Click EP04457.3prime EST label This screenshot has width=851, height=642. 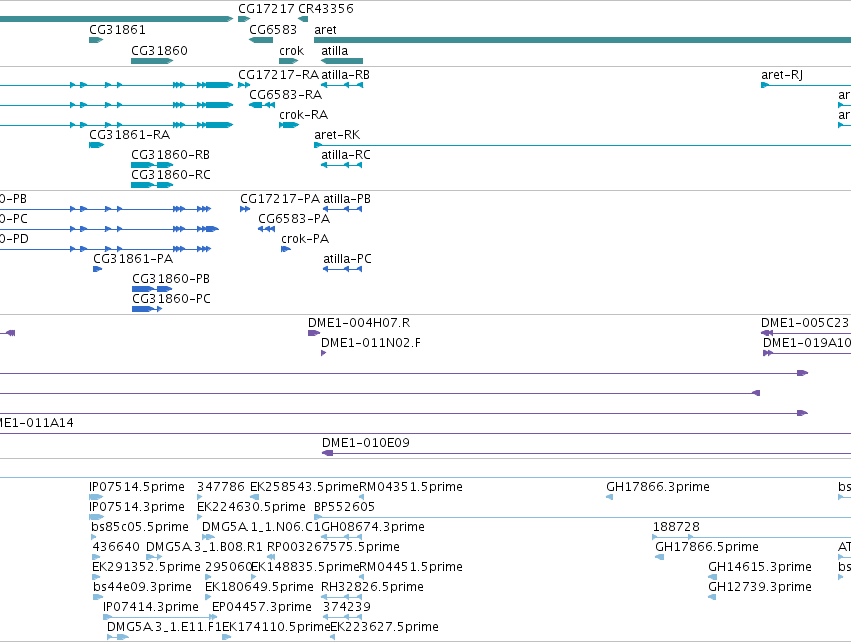pyautogui.click(x=262, y=607)
